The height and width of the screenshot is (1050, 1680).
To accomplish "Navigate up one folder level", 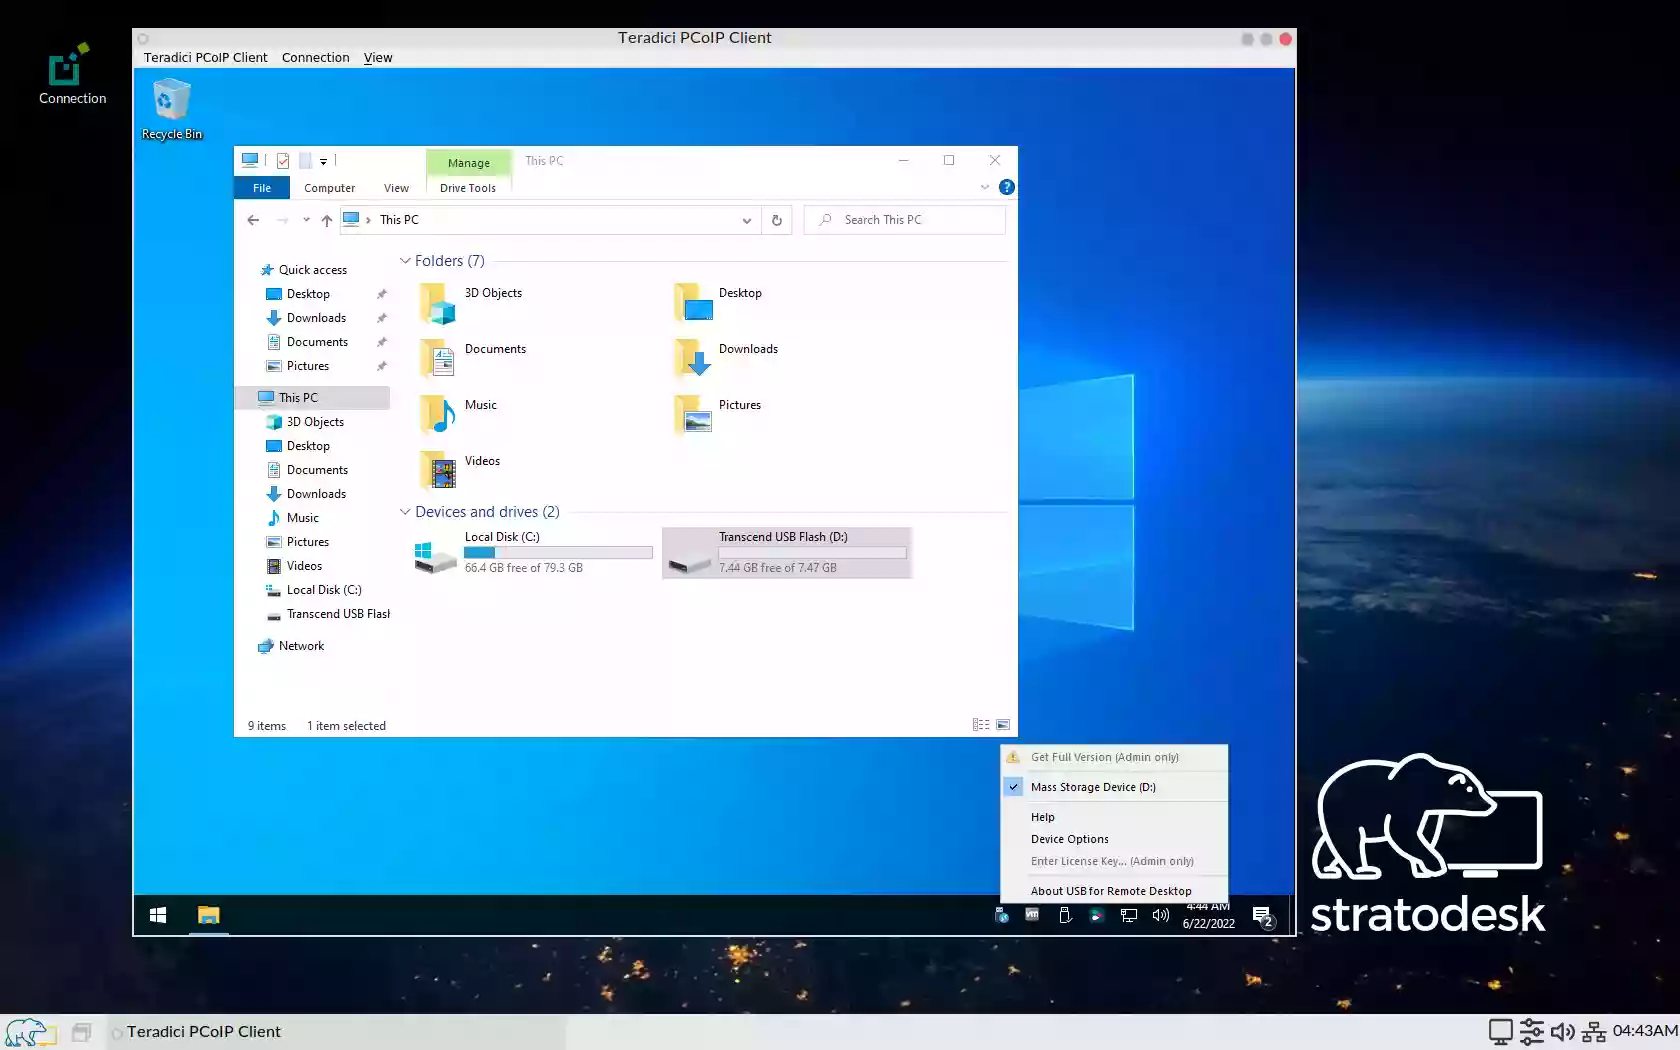I will coord(326,220).
